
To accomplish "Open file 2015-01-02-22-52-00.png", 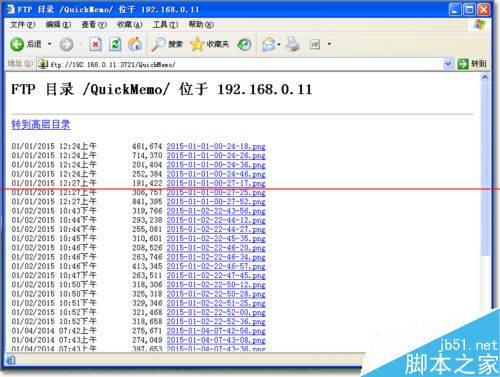I will (216, 313).
